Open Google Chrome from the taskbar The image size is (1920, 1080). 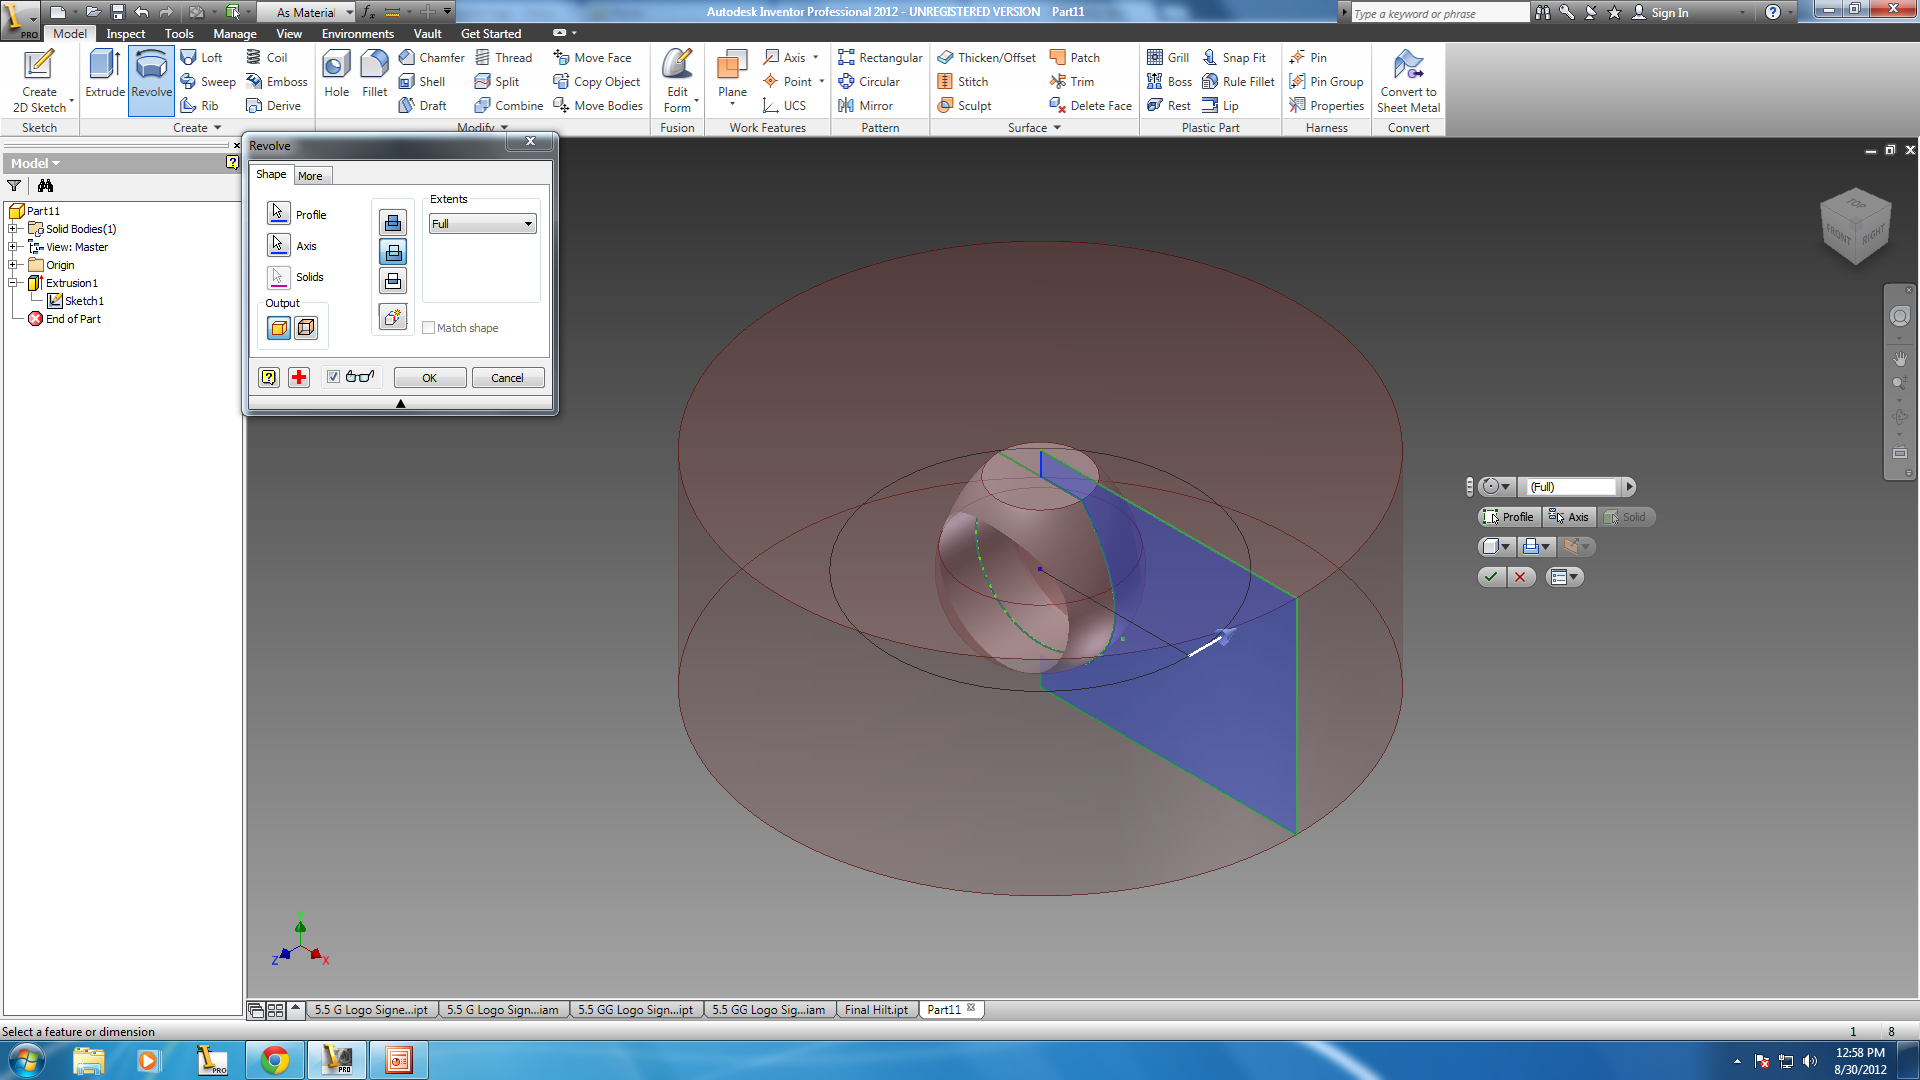275,1060
